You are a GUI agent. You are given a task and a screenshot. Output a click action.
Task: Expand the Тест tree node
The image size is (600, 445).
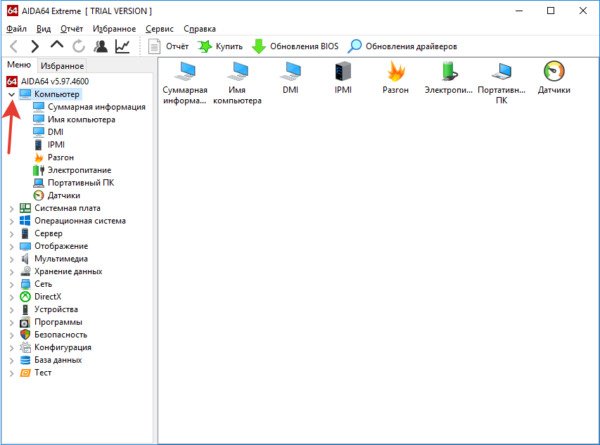click(x=11, y=373)
